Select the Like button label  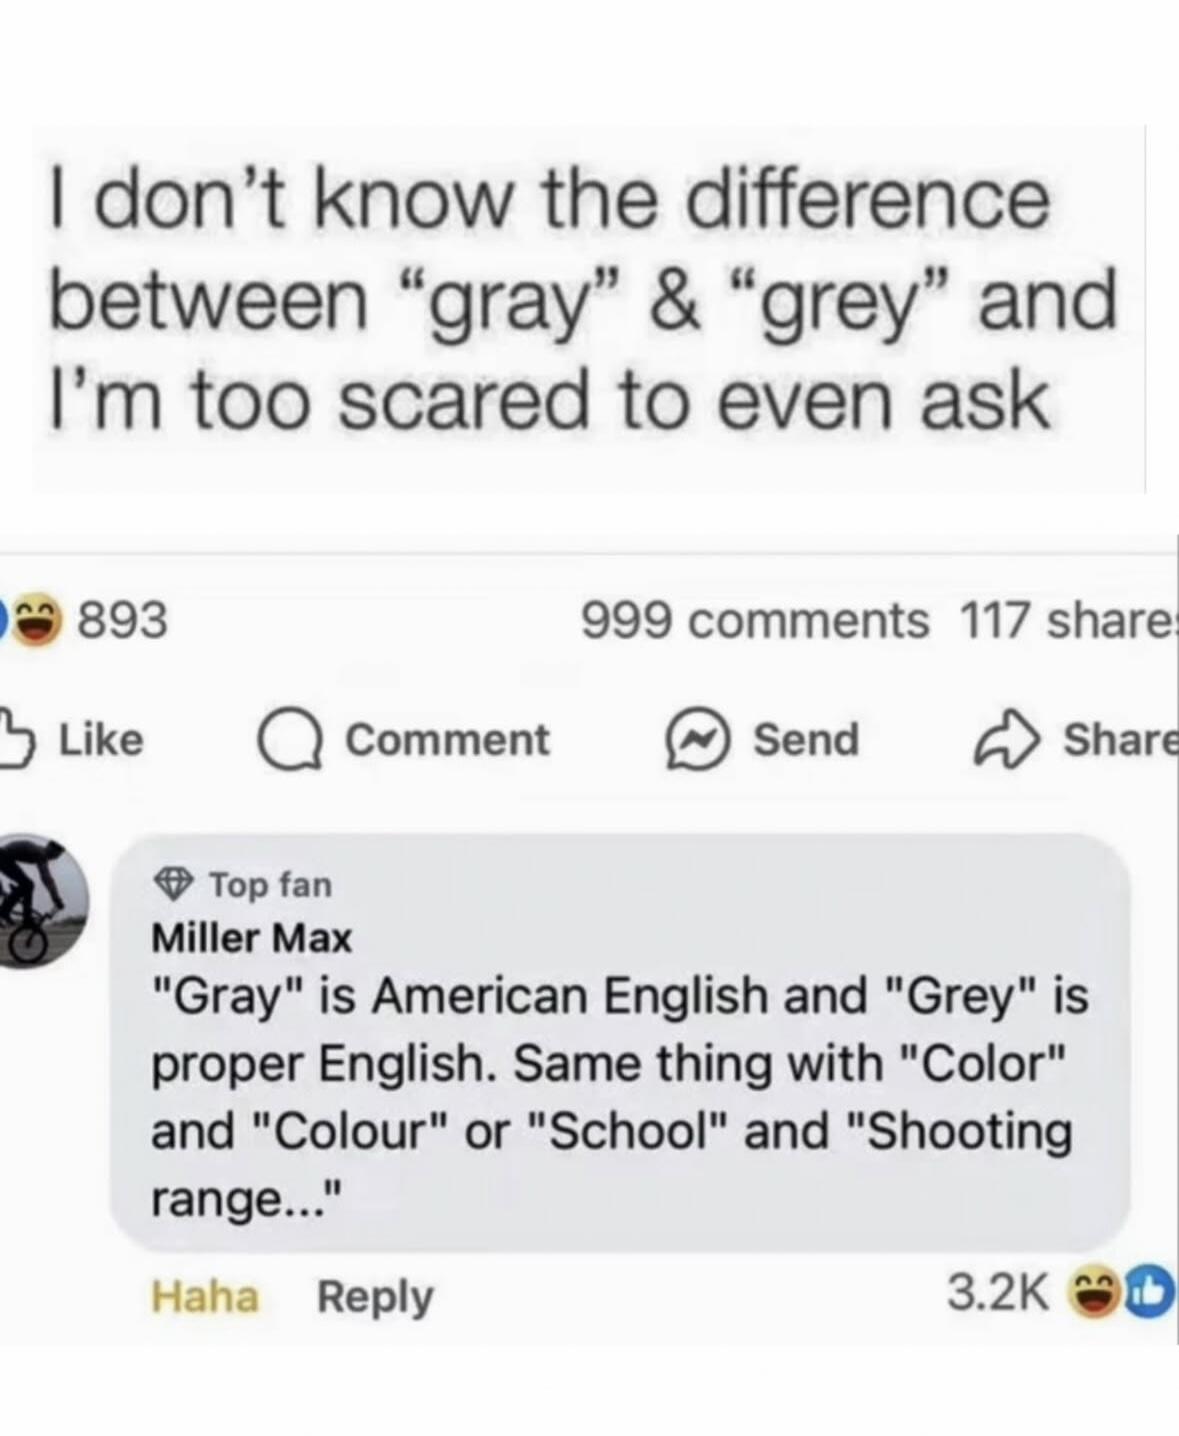point(102,739)
